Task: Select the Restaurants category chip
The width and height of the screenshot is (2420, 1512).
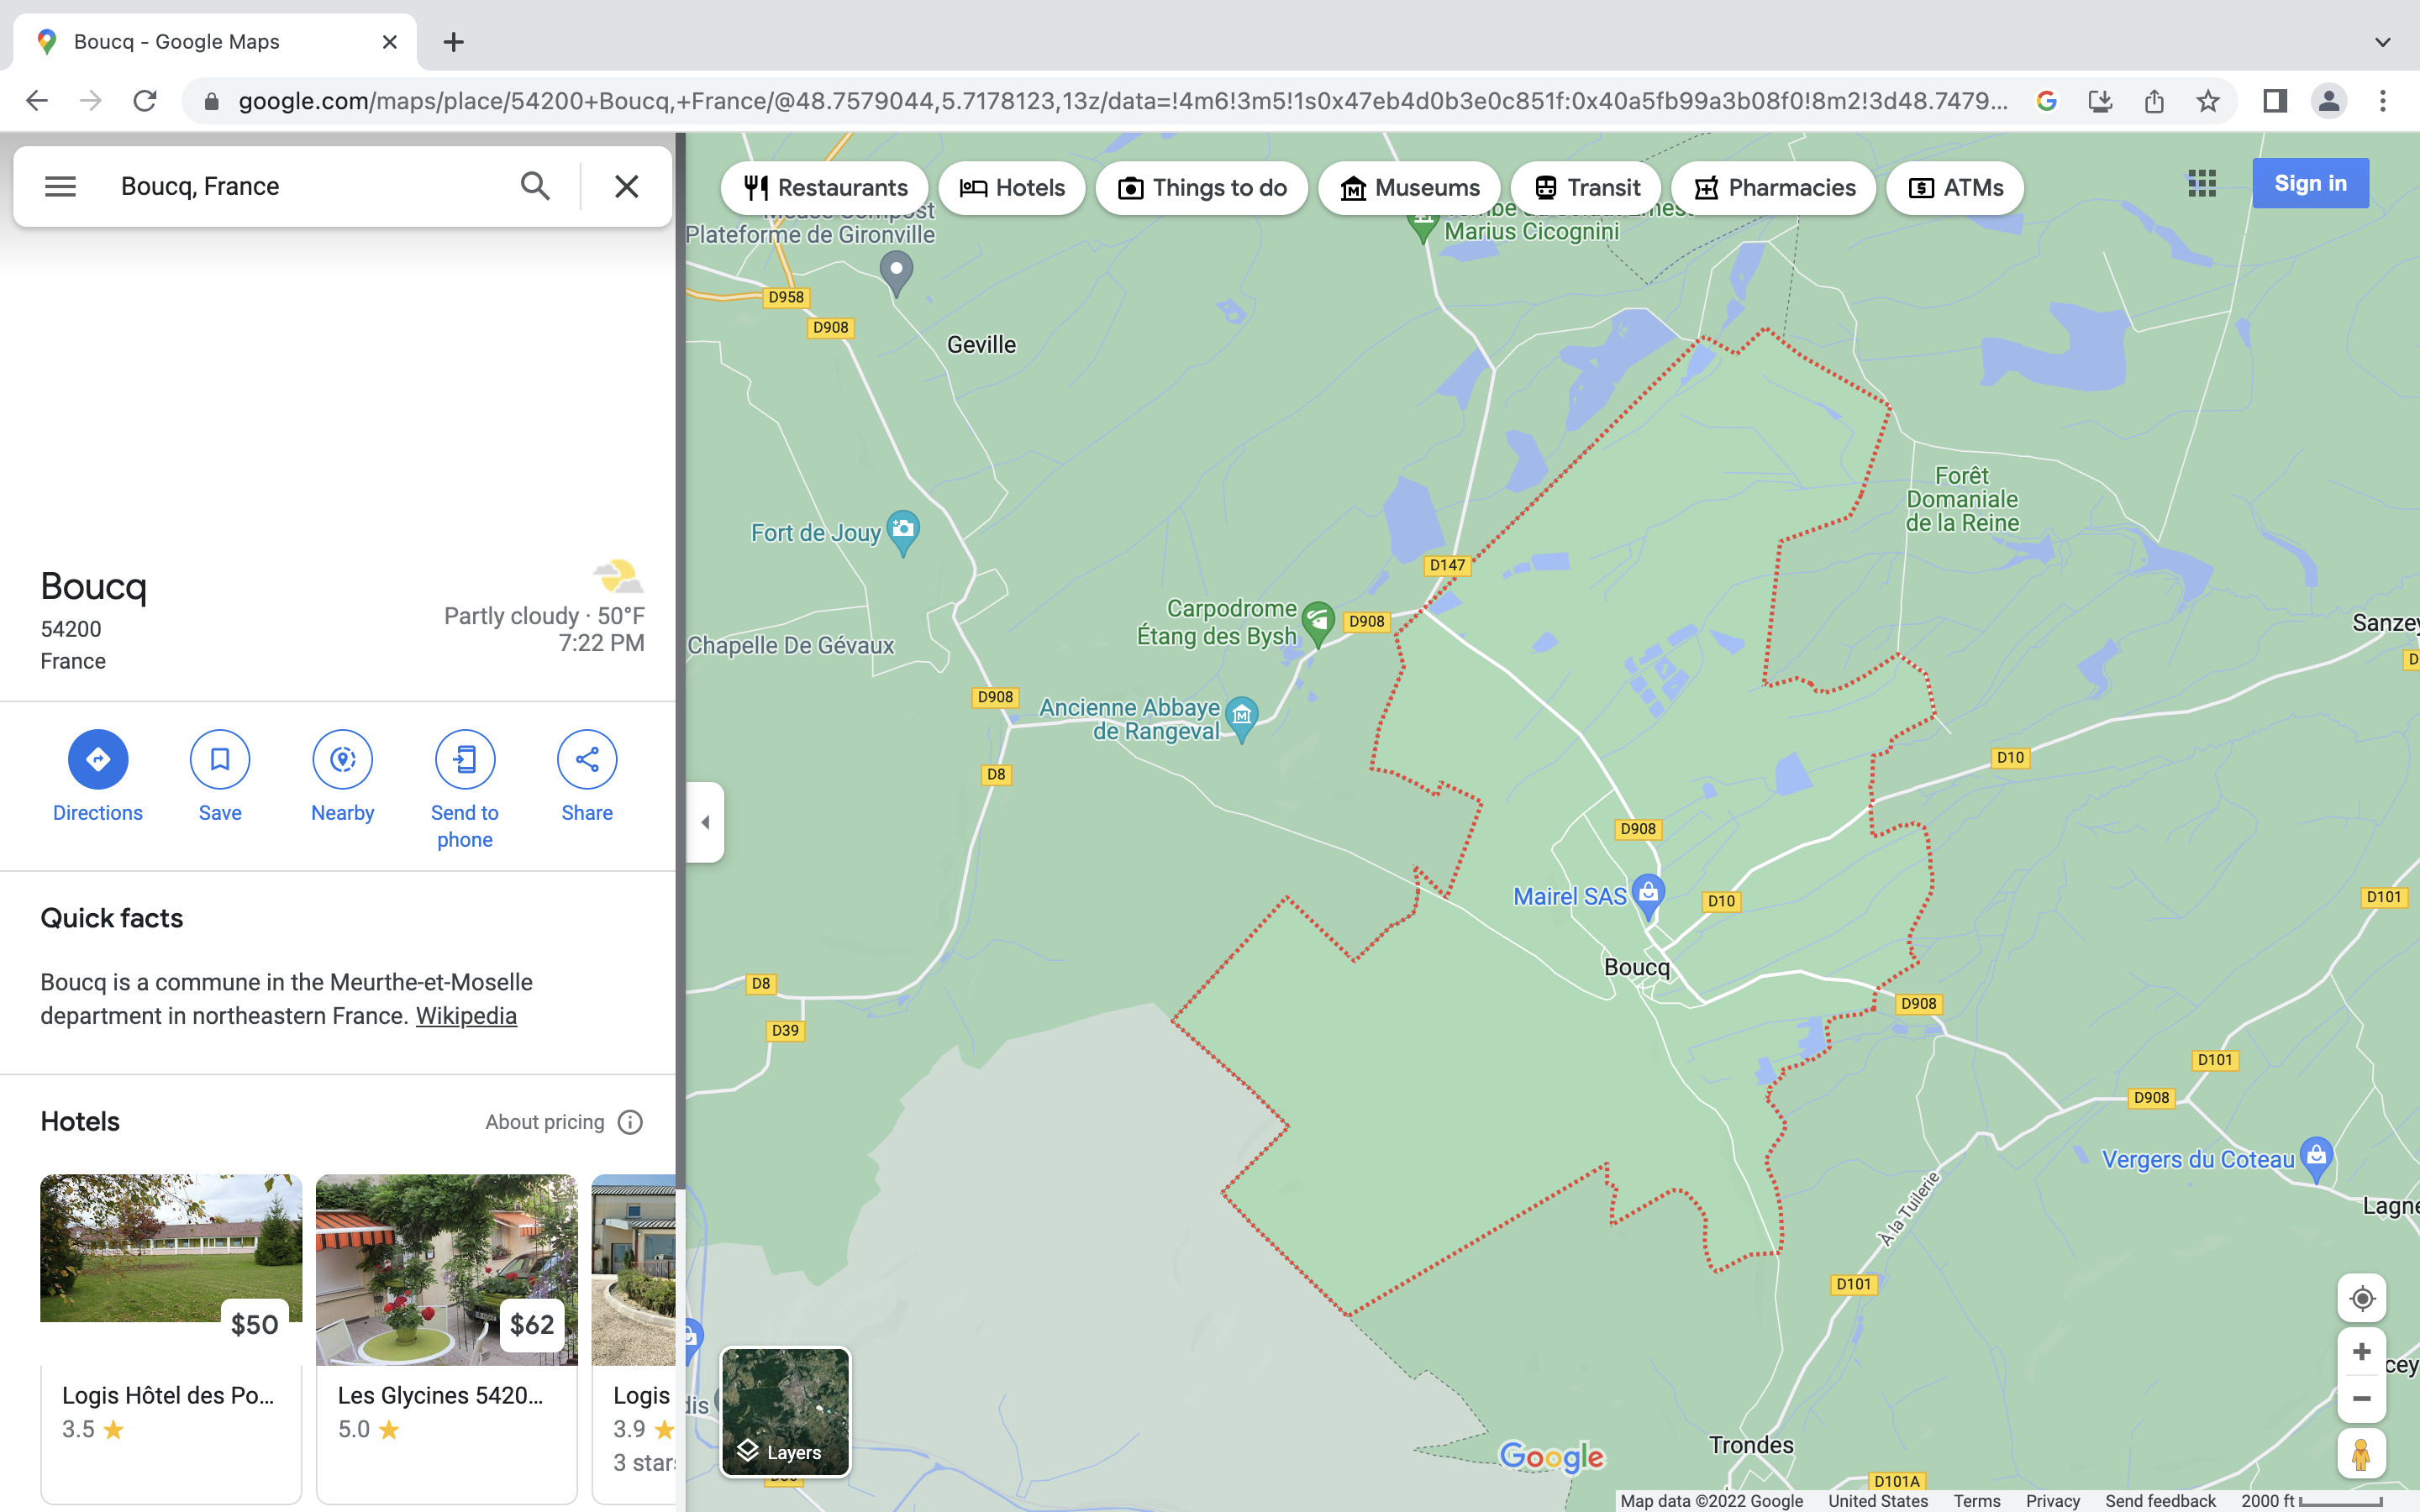Action: click(825, 188)
